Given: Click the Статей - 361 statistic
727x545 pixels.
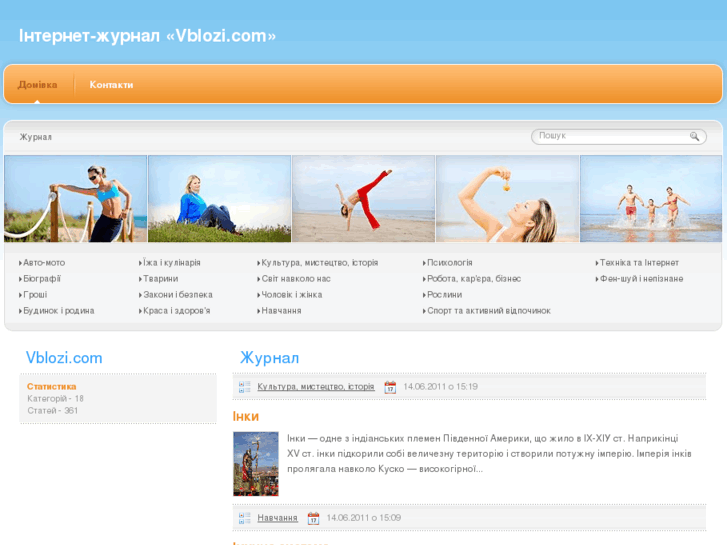Looking at the screenshot, I should click(x=52, y=410).
